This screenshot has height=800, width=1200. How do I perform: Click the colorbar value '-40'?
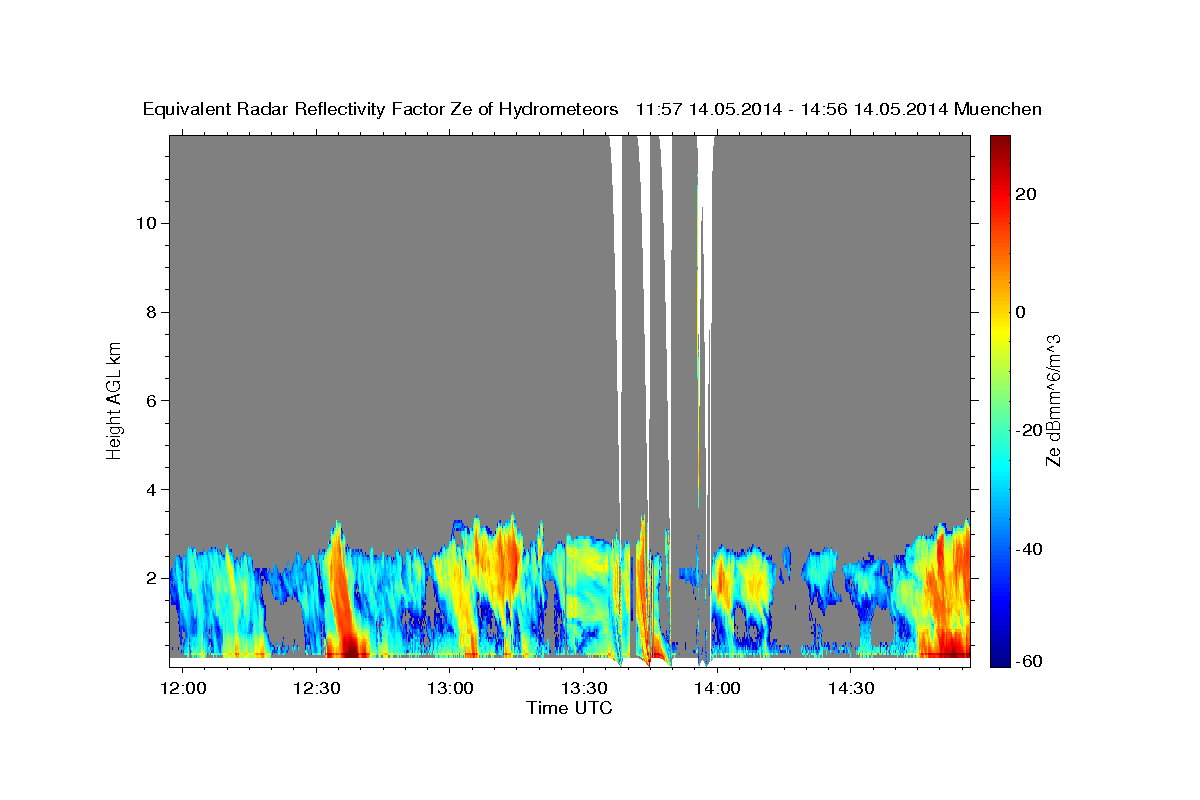[1029, 548]
